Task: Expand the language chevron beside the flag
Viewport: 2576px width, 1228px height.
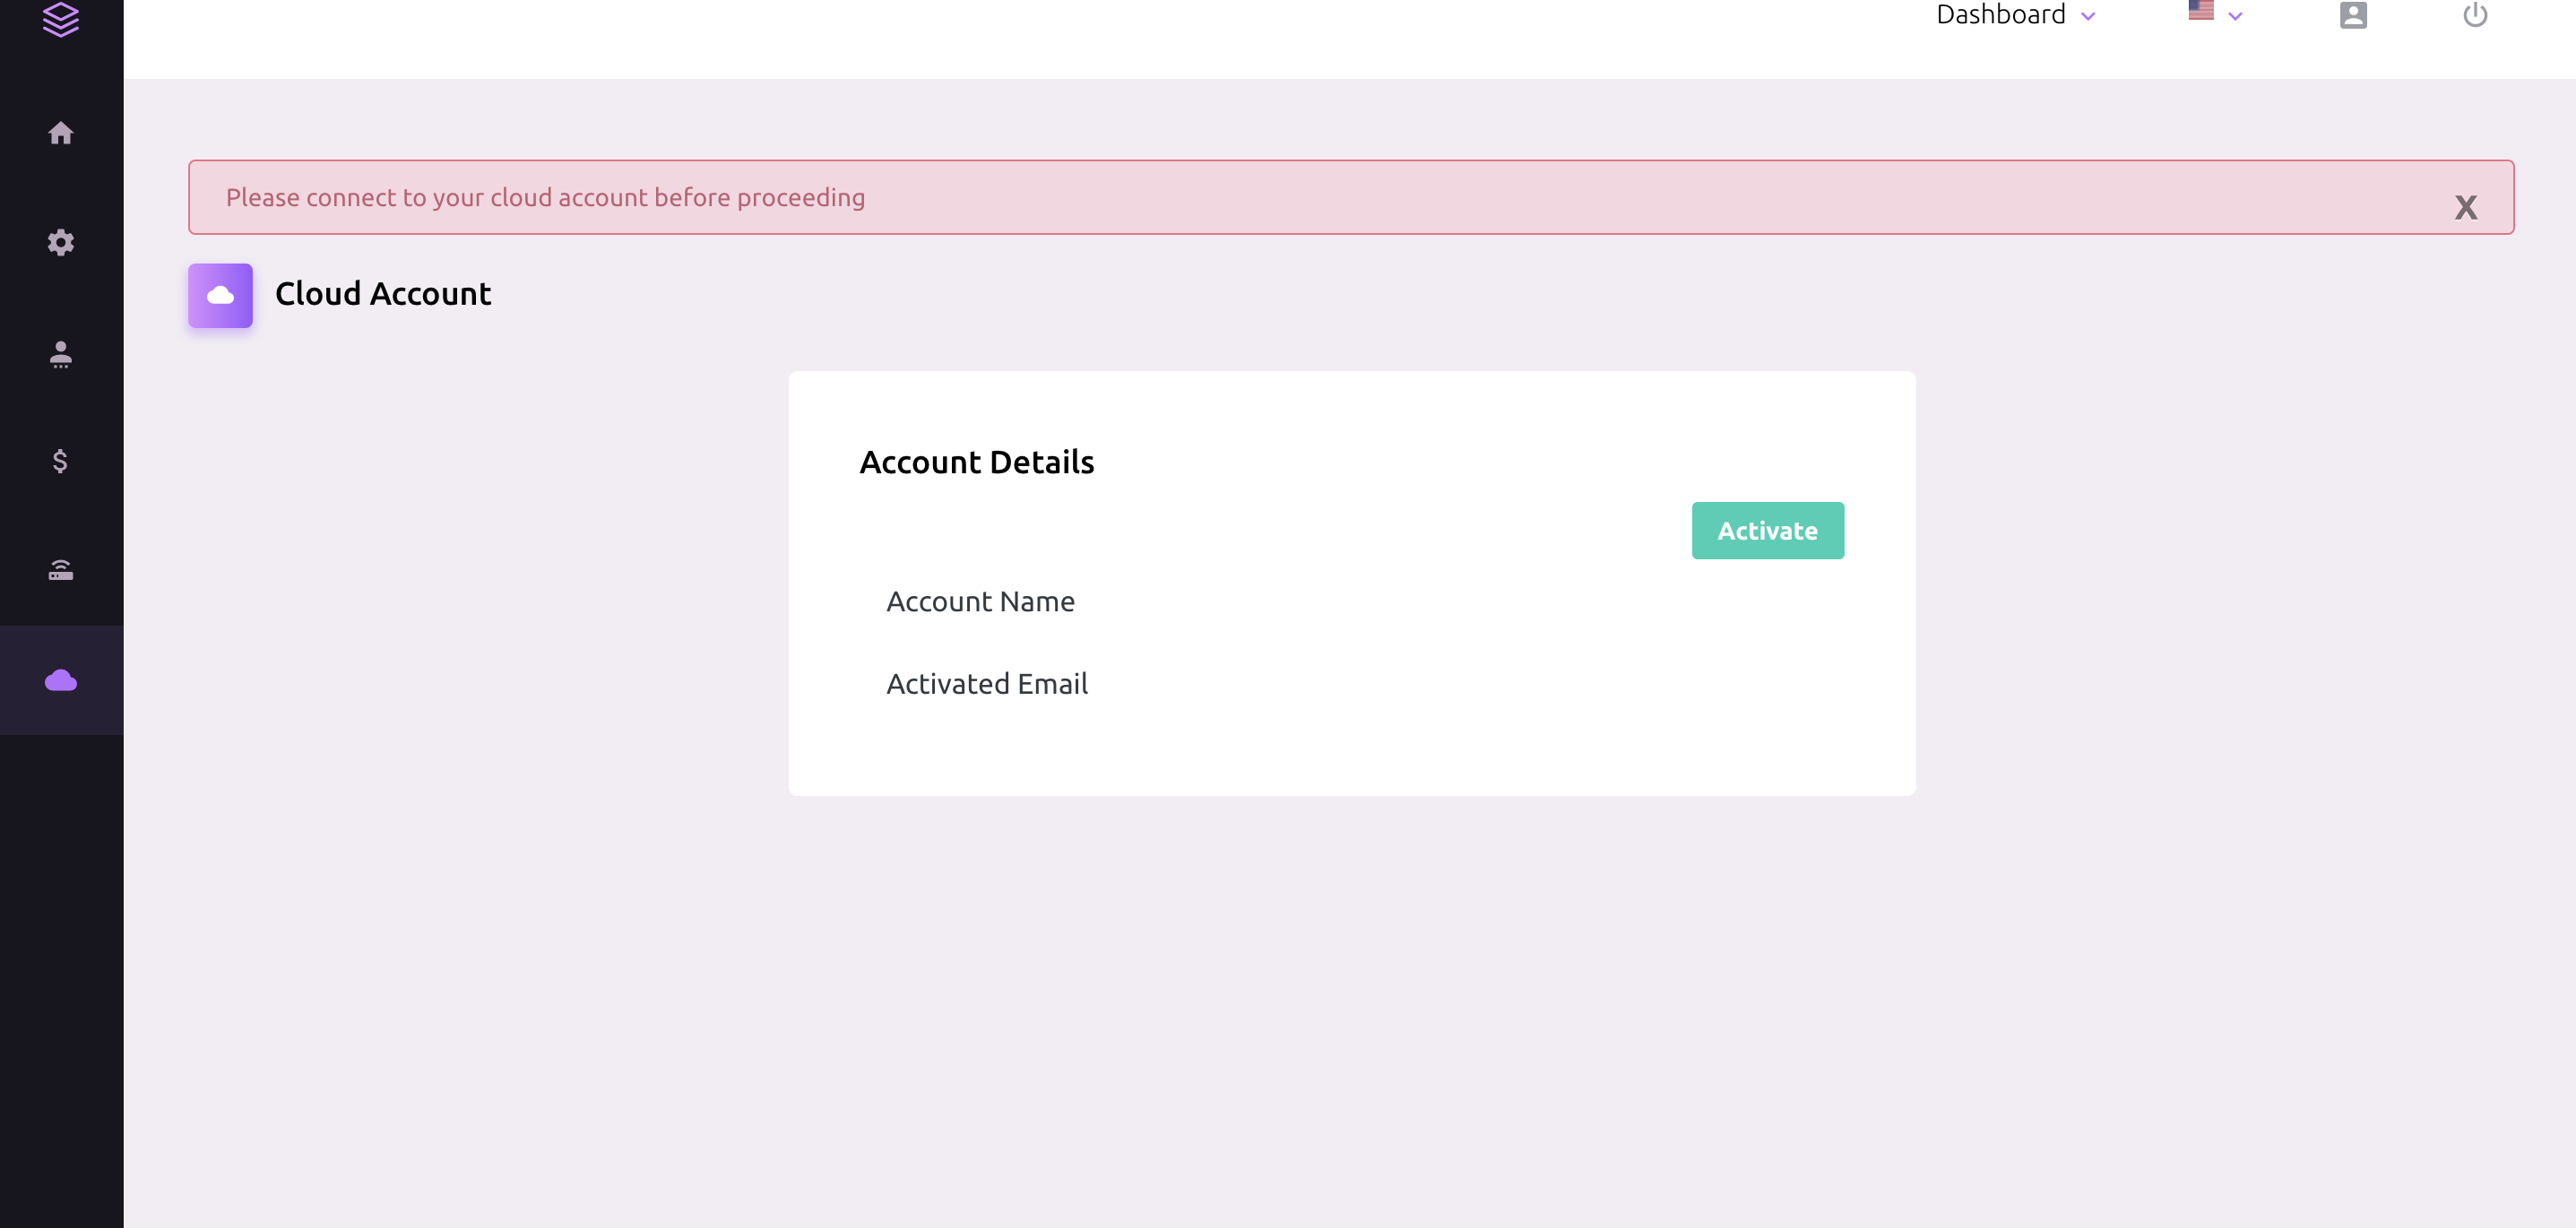Action: (2235, 16)
